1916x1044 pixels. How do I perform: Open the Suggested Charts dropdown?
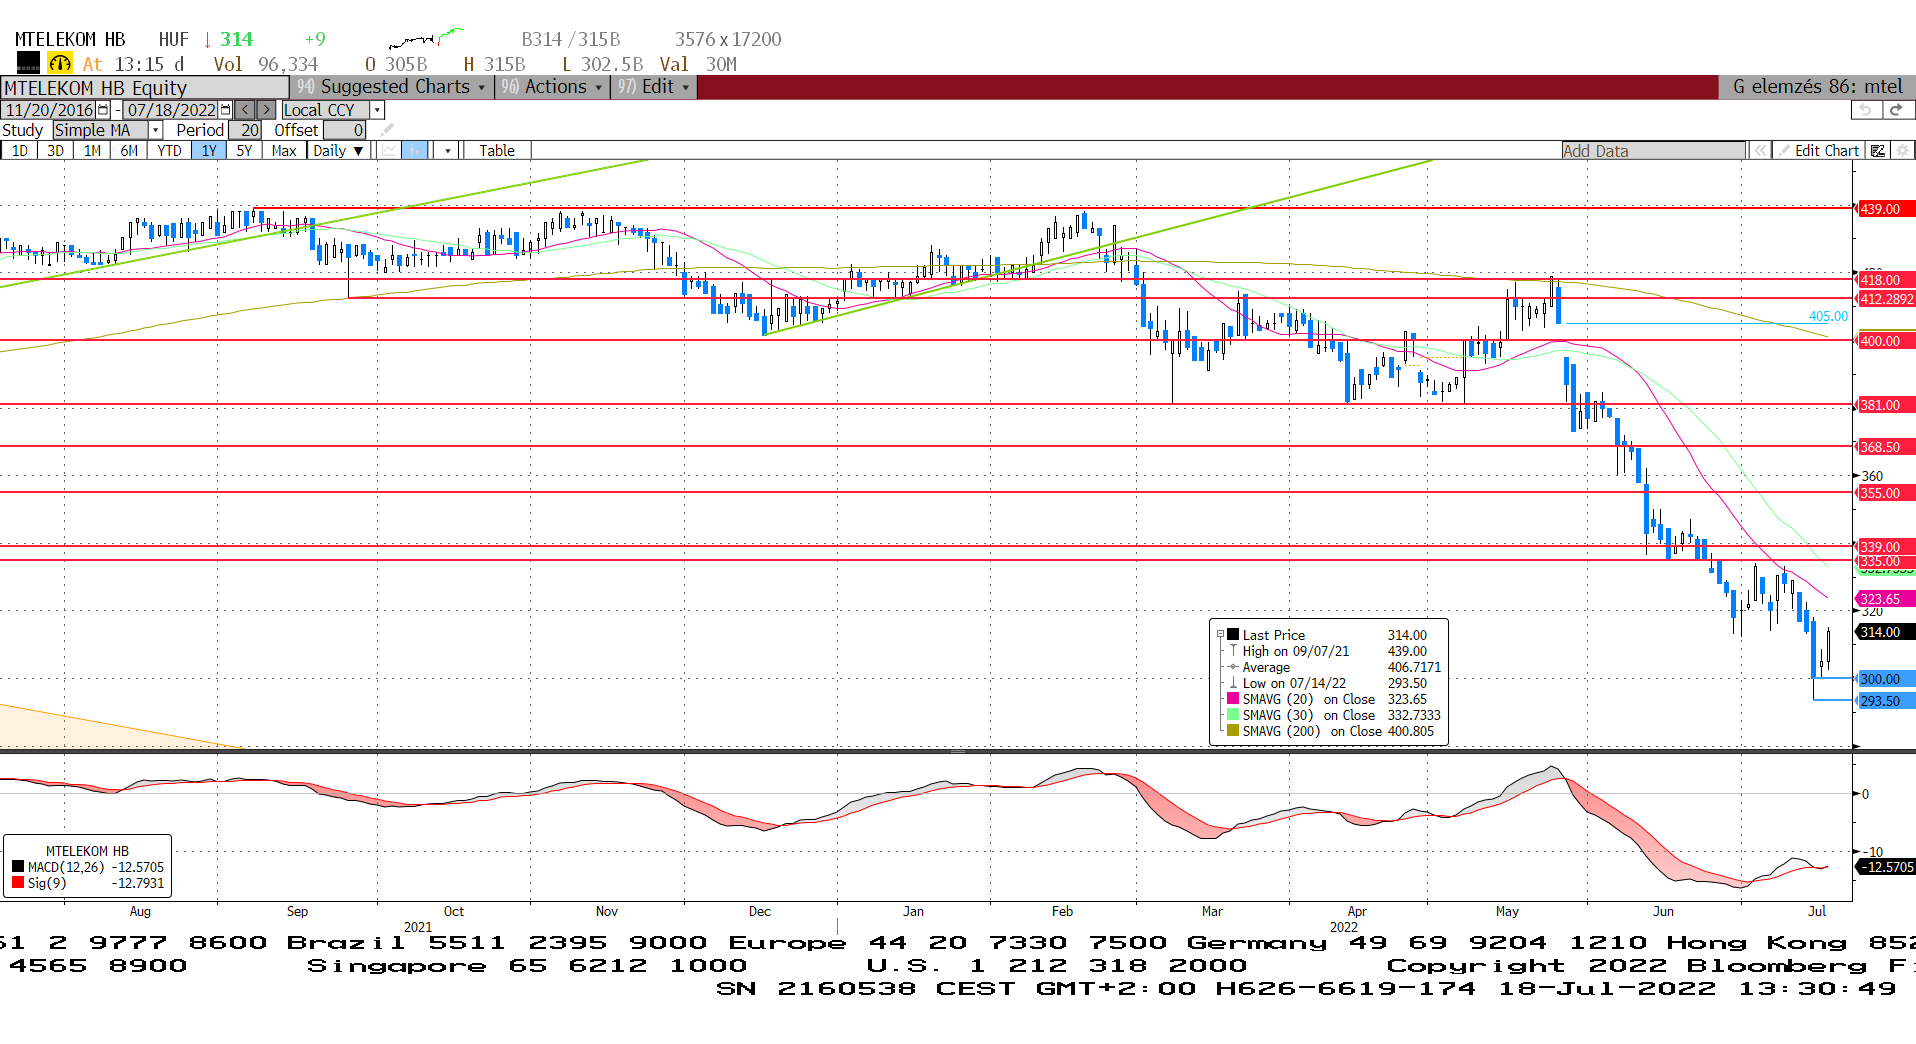tap(392, 87)
